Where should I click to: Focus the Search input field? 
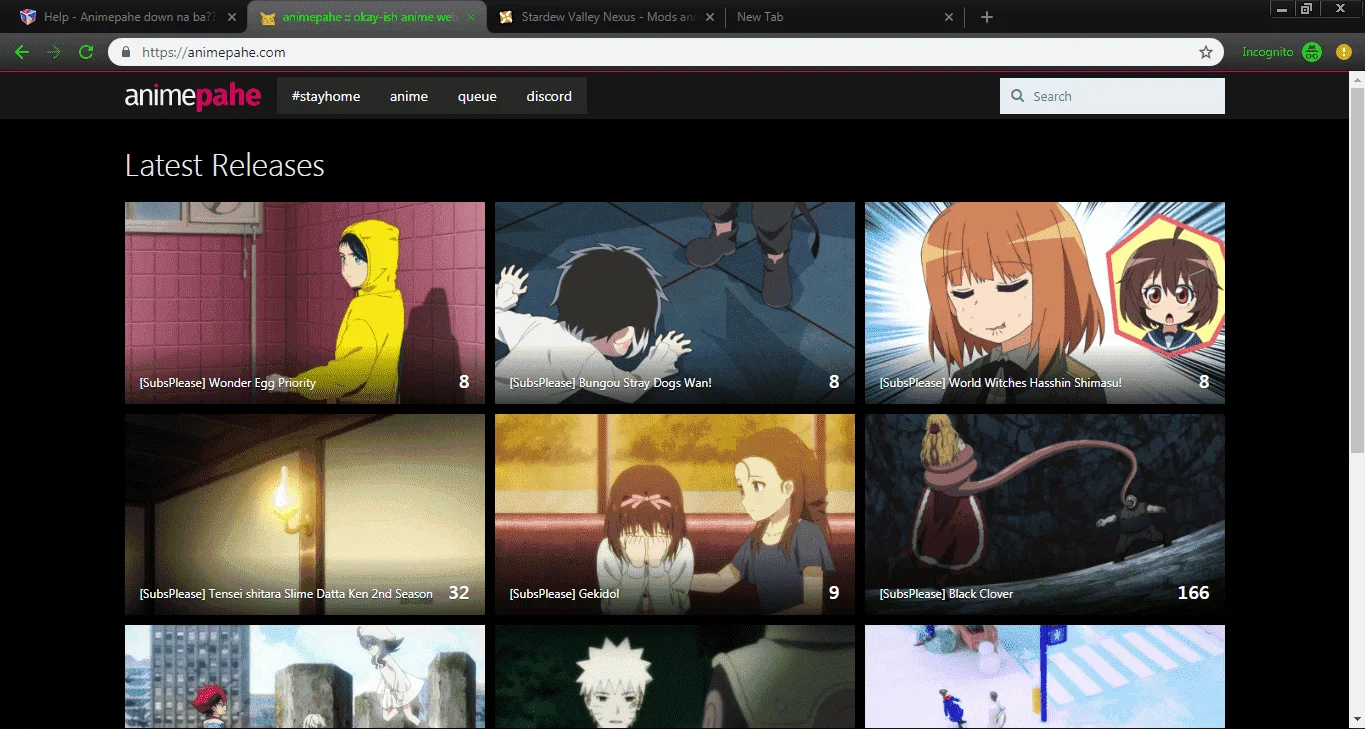click(1112, 96)
